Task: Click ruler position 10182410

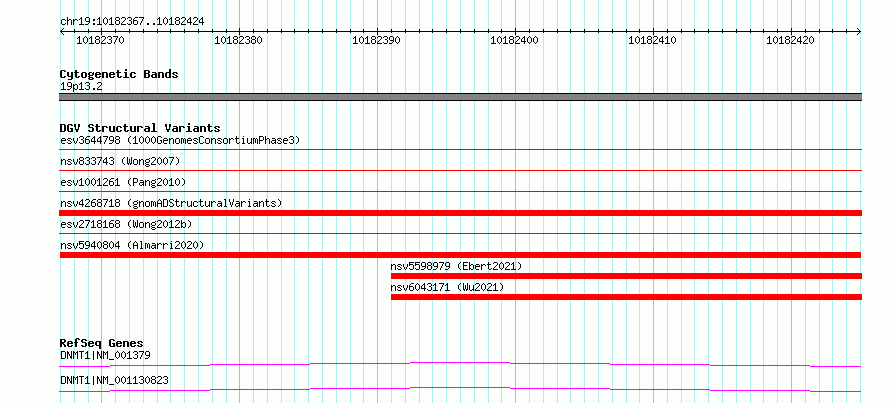Action: pos(652,40)
